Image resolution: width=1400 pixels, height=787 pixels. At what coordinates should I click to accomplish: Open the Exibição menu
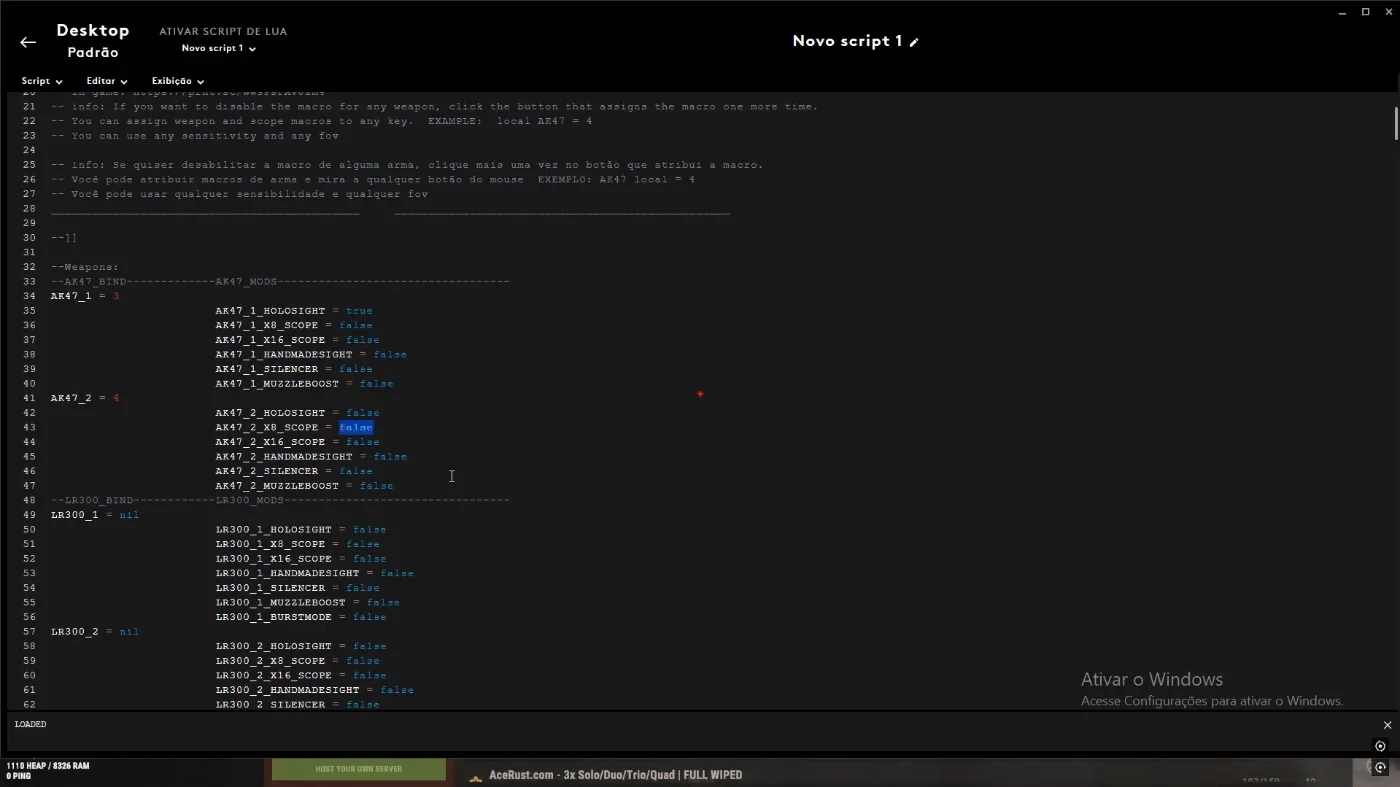(x=178, y=81)
